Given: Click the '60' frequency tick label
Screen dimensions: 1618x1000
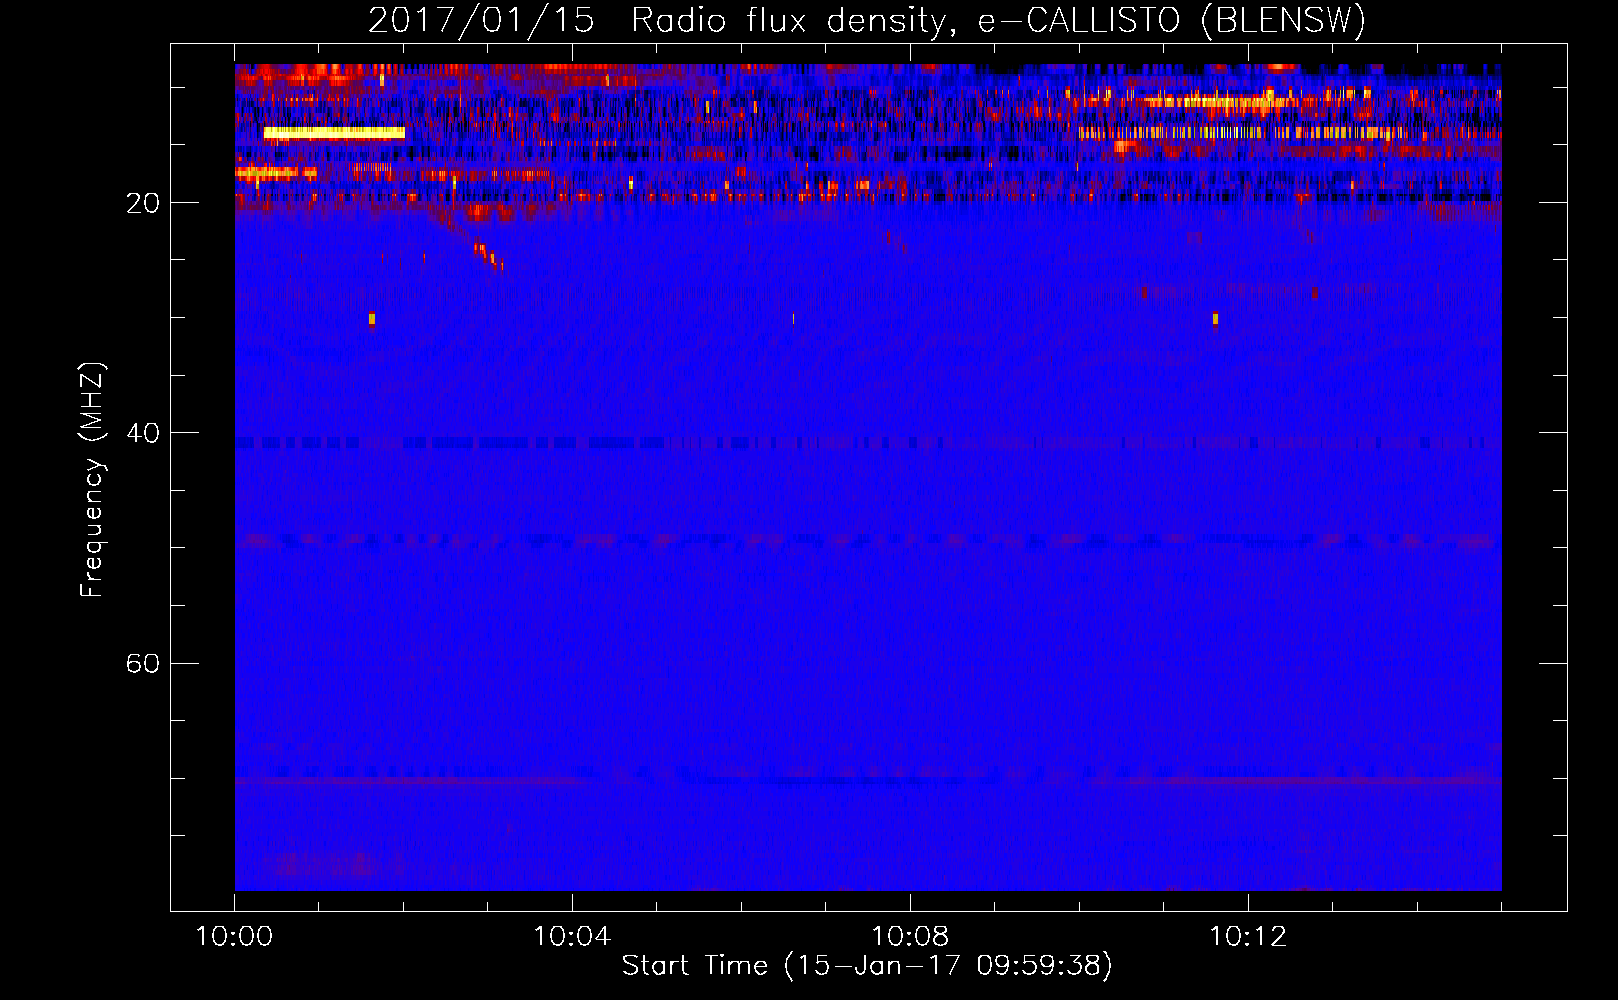Looking at the screenshot, I should coord(143,663).
